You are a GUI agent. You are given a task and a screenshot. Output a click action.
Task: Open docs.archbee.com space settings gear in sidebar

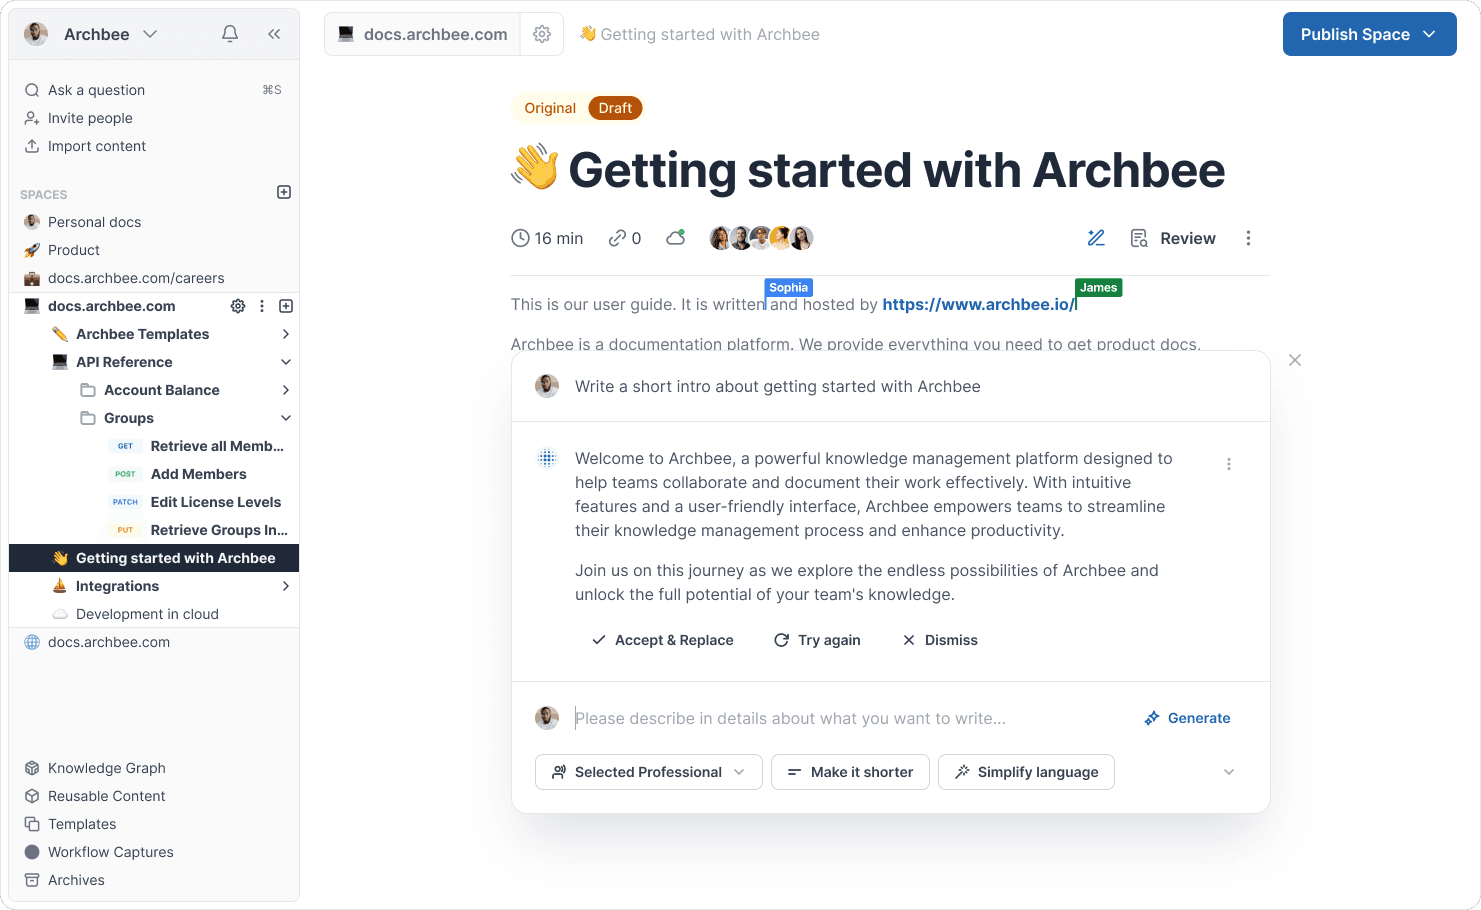(x=238, y=306)
